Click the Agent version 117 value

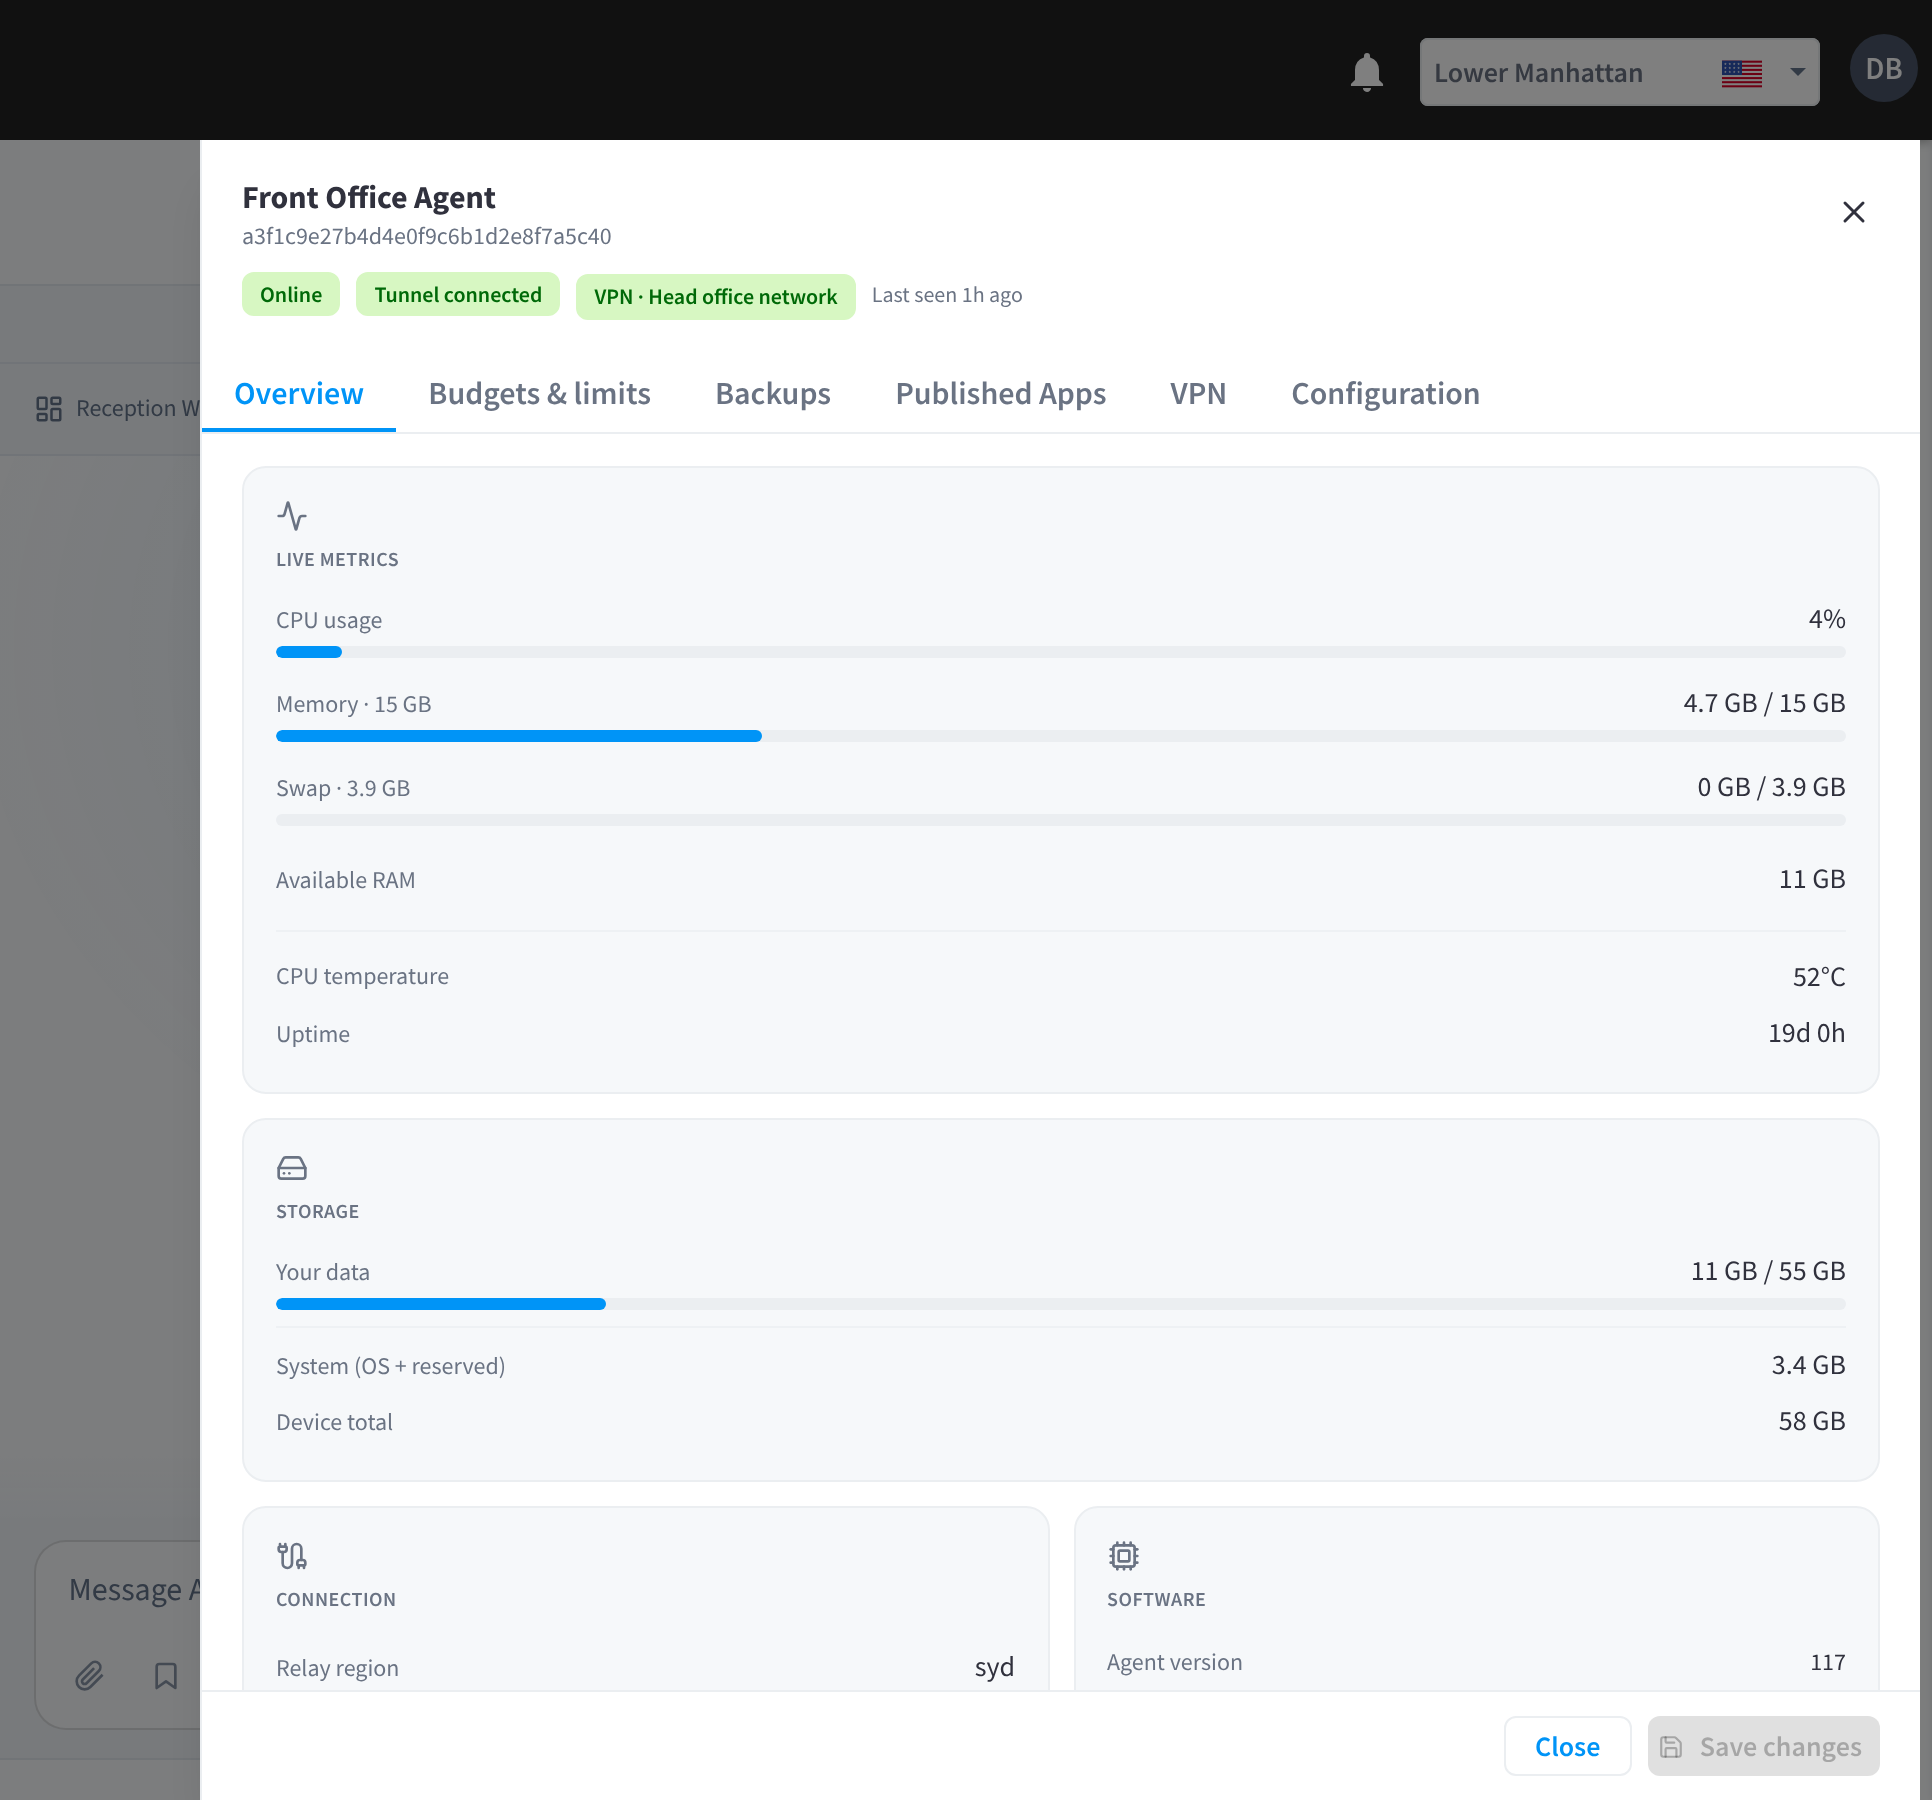(x=1827, y=1662)
